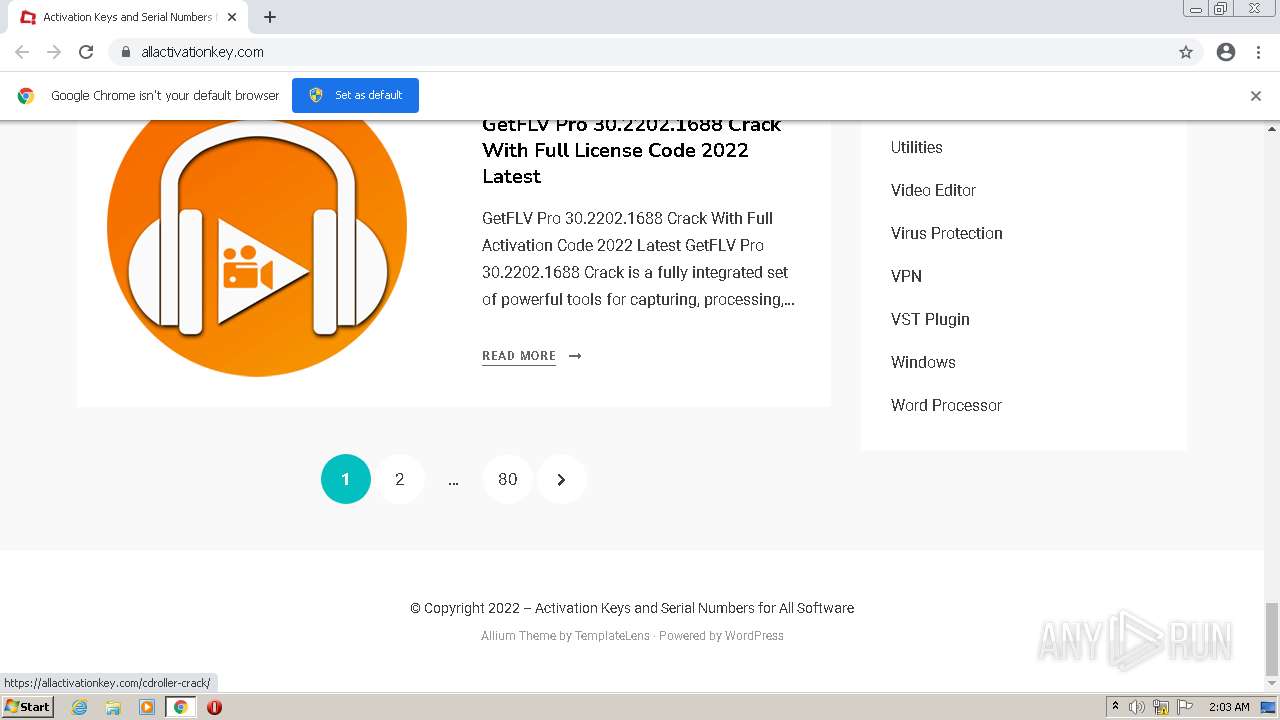Click the scrollbar down arrow
The width and height of the screenshot is (1280, 720).
1272,686
